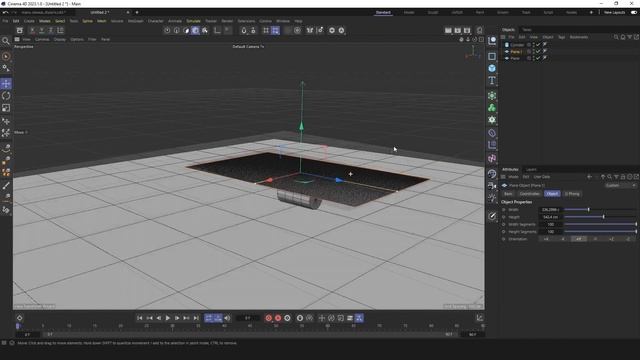Click the search magnifier icon at top left

pos(6,41)
